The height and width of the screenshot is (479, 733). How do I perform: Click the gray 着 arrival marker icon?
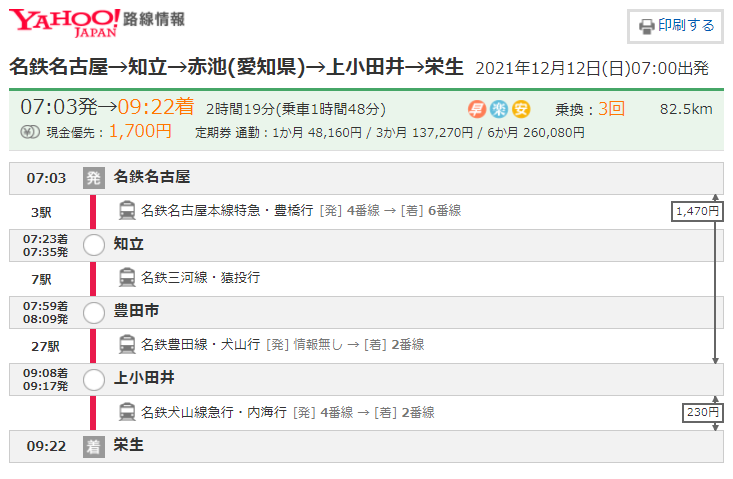93,447
